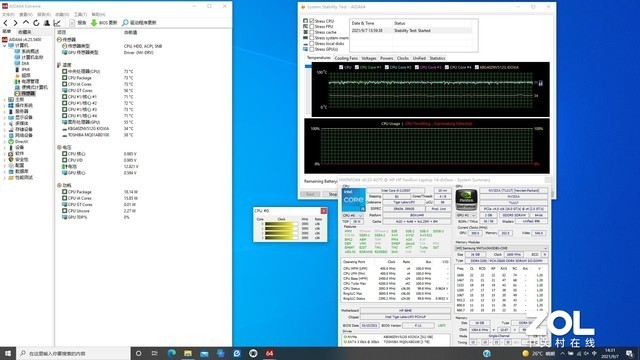
Task: Click the report page icon in toolbar
Action: [x=72, y=23]
